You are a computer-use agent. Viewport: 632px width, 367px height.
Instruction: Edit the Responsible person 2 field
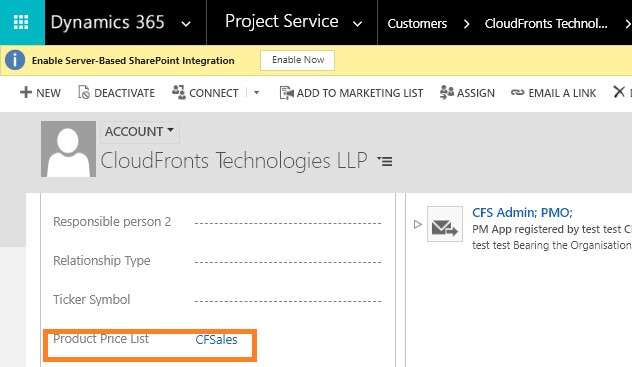point(288,222)
